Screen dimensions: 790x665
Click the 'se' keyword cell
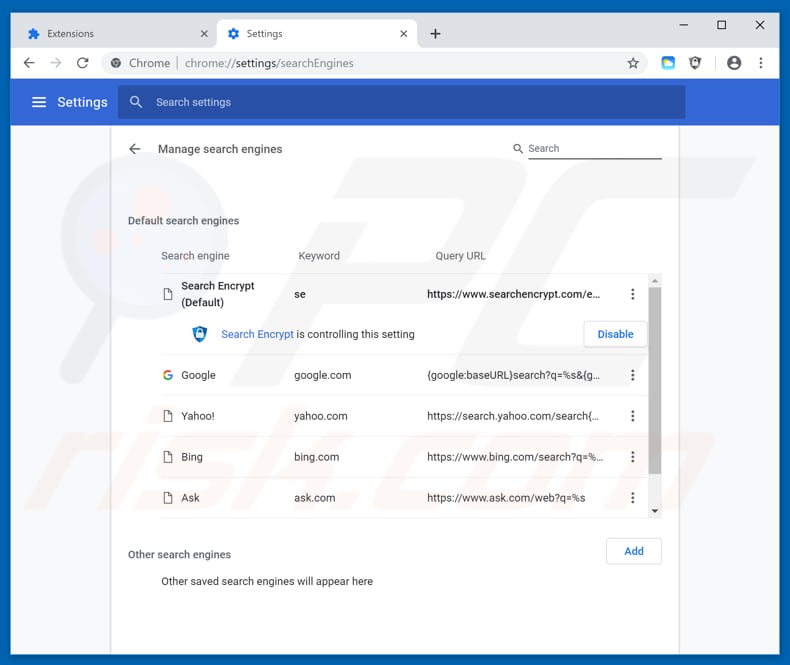click(300, 294)
